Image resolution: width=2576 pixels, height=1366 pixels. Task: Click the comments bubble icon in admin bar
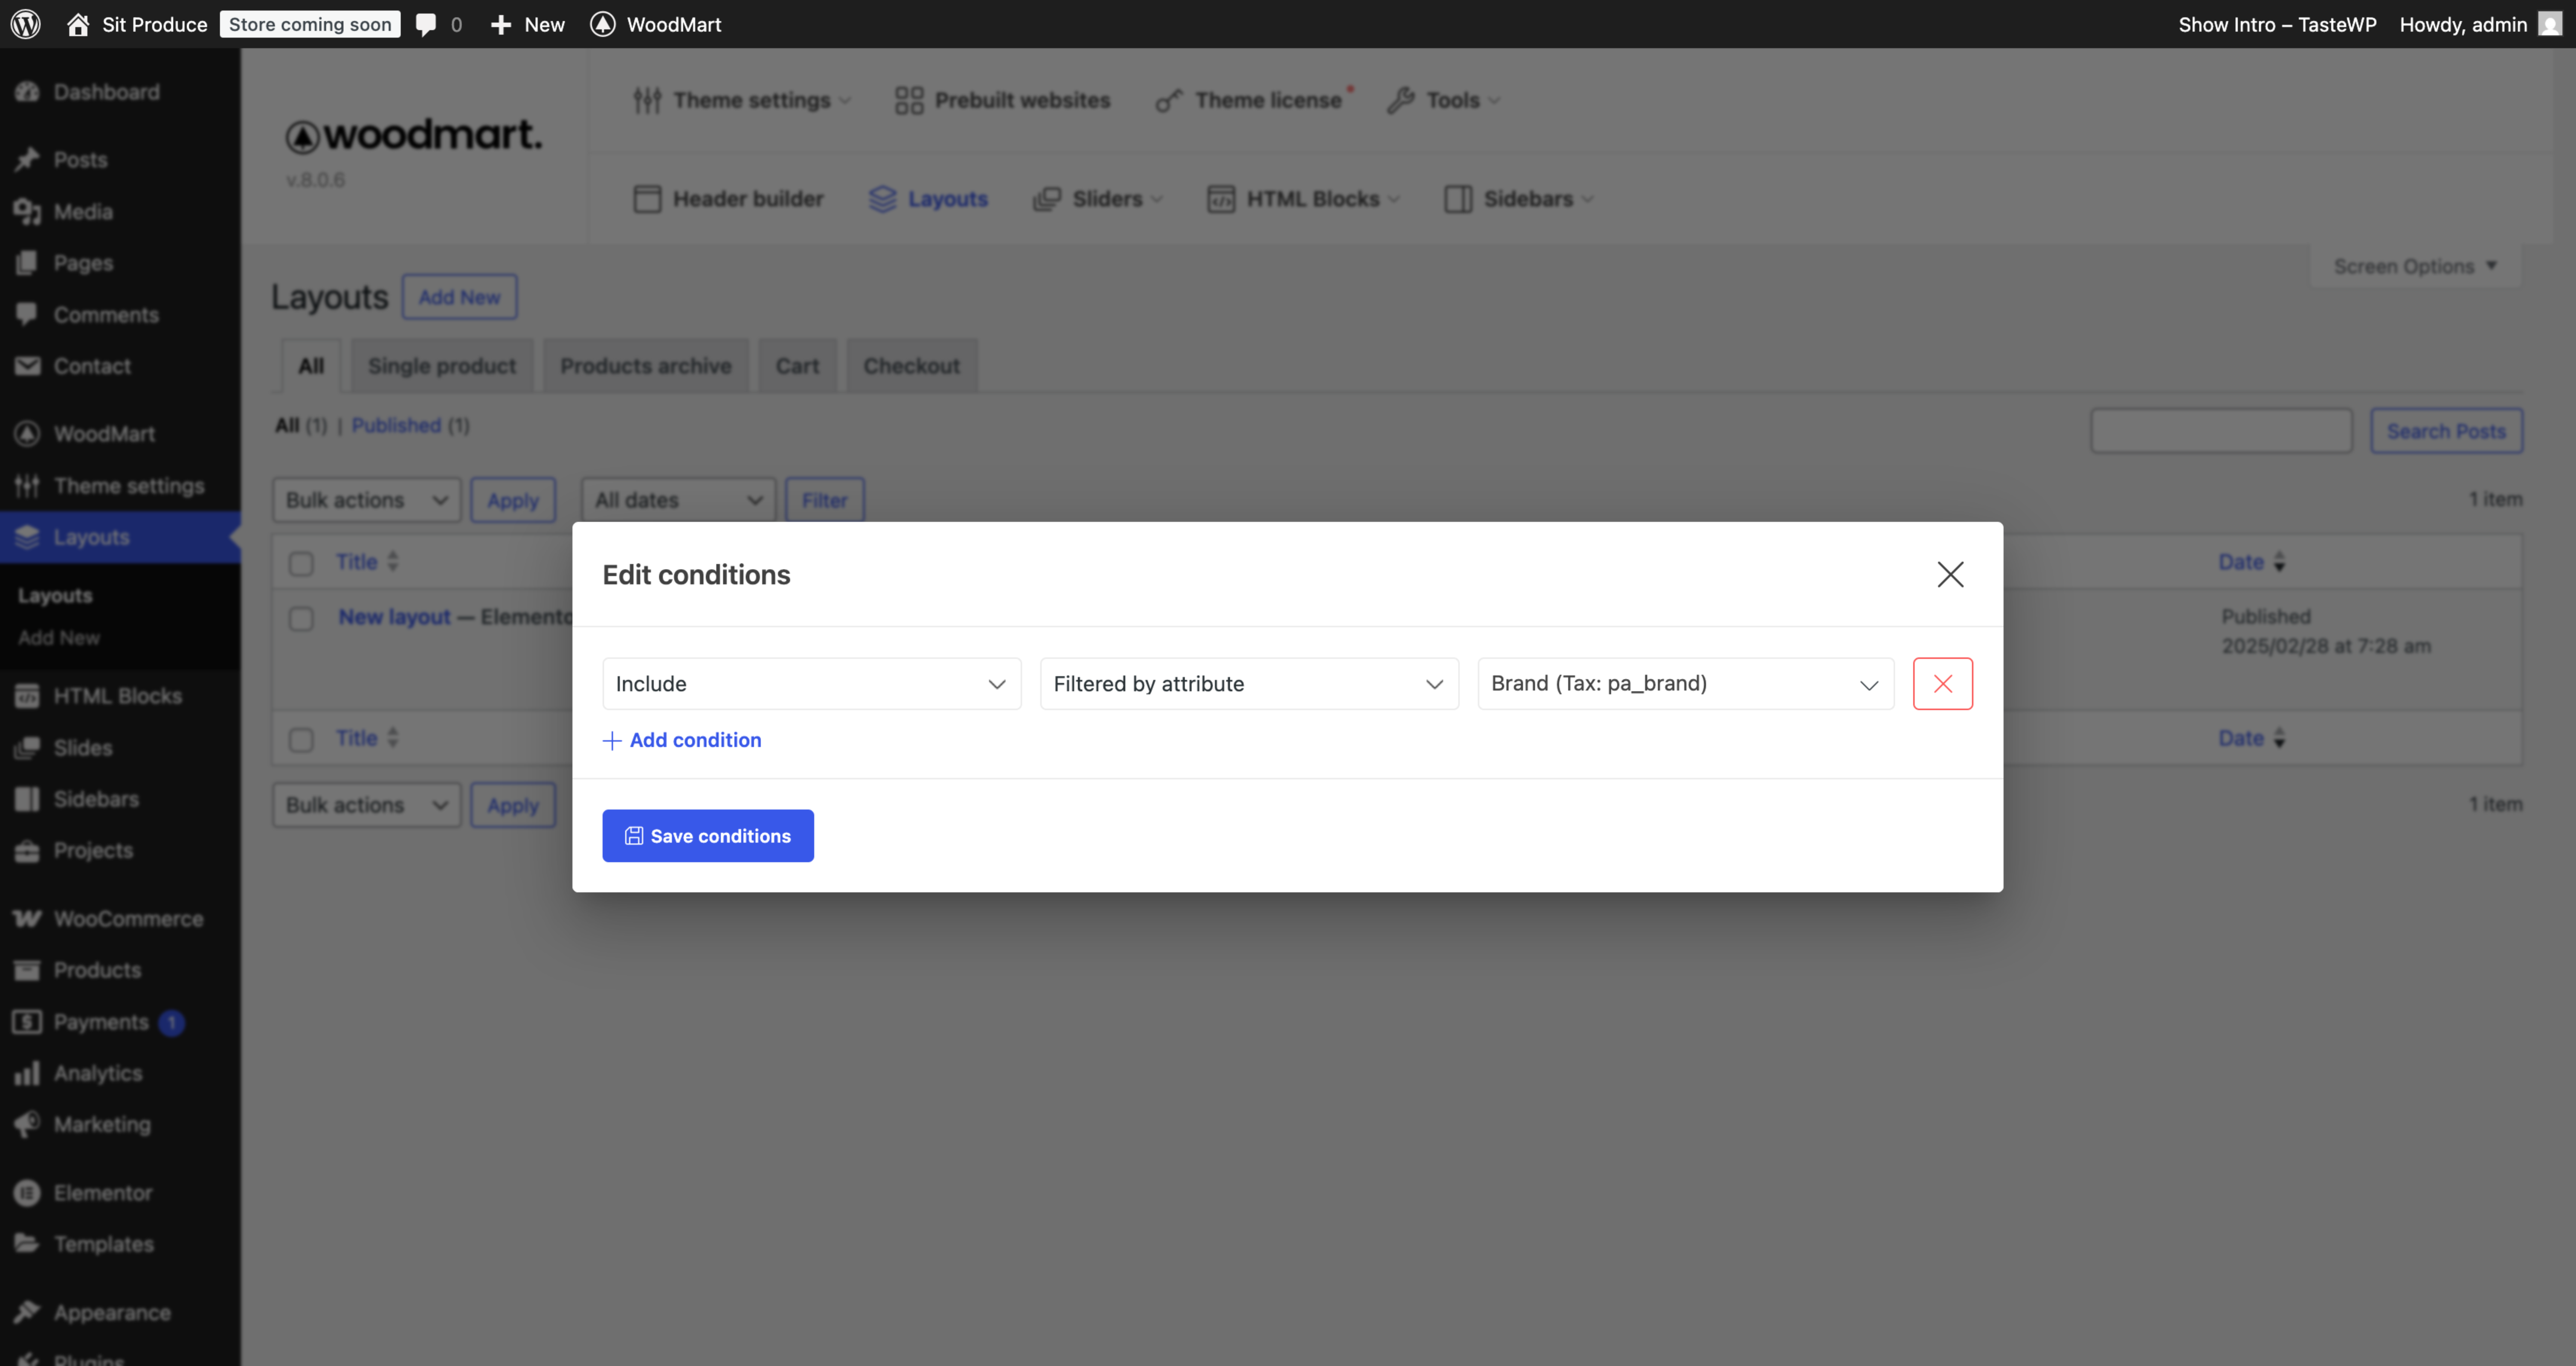pyautogui.click(x=426, y=24)
